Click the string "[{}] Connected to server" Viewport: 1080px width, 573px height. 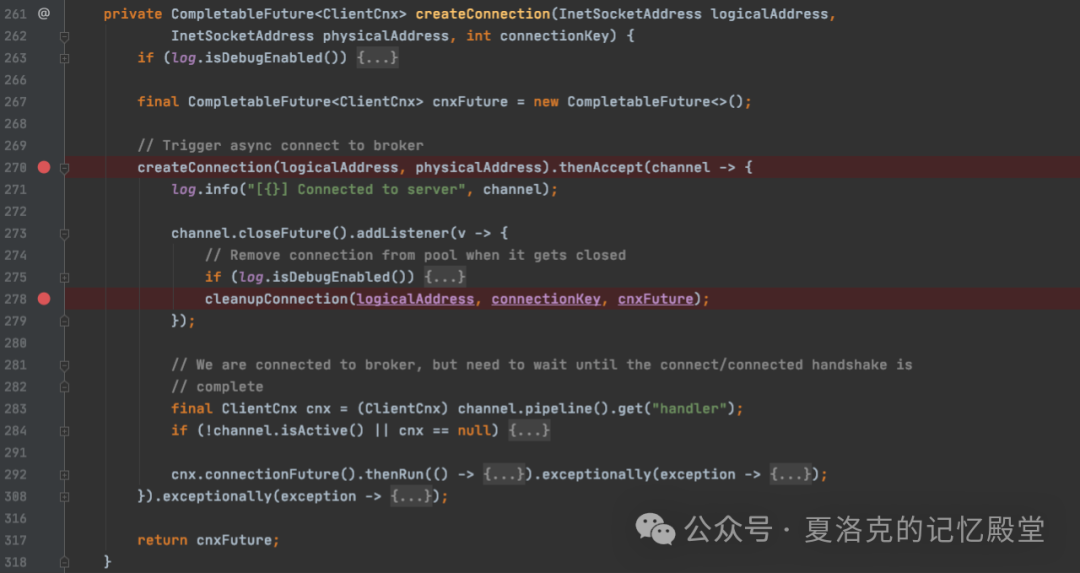point(356,189)
